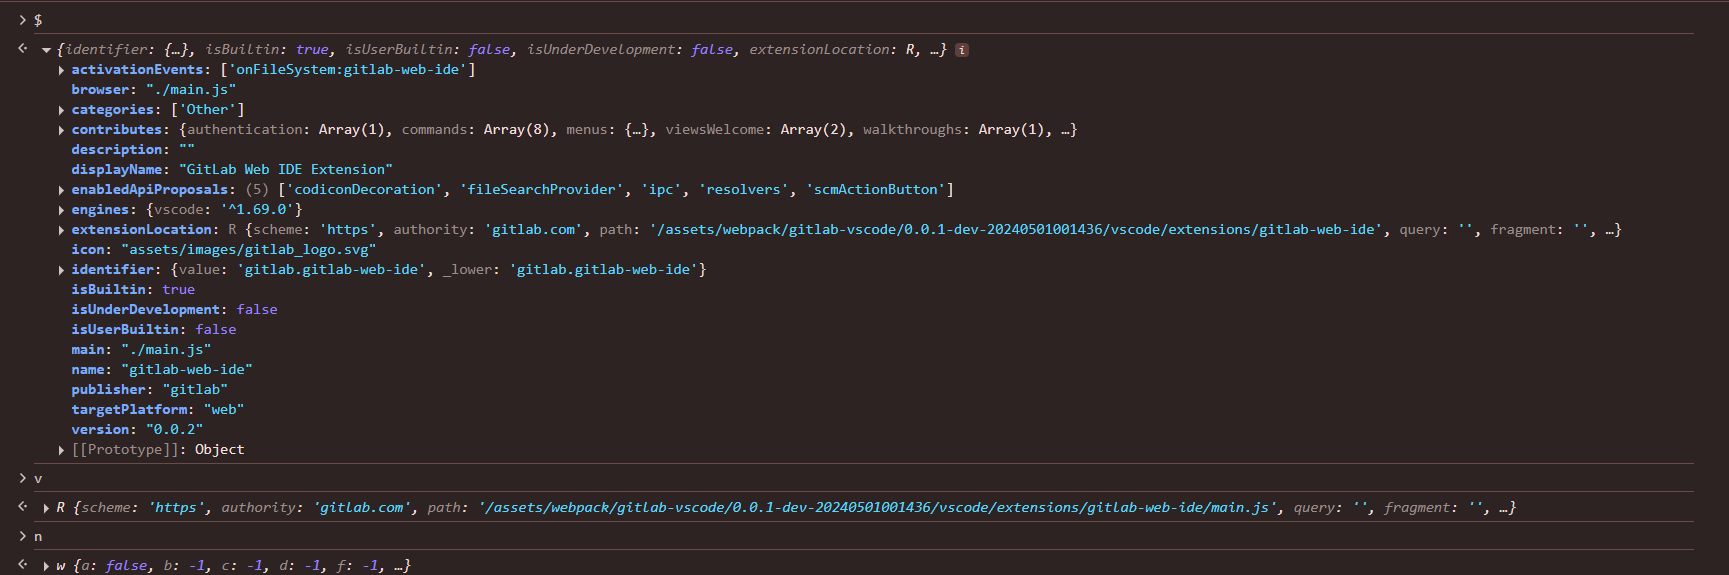Select the isBuiltin true value in the property list
This screenshot has height=575, width=1729.
pyautogui.click(x=179, y=290)
